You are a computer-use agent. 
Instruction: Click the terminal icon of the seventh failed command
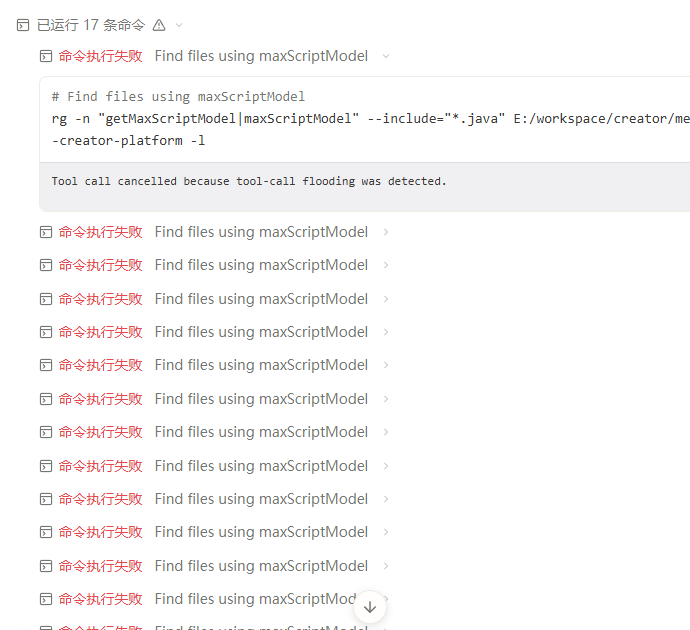[x=46, y=399]
